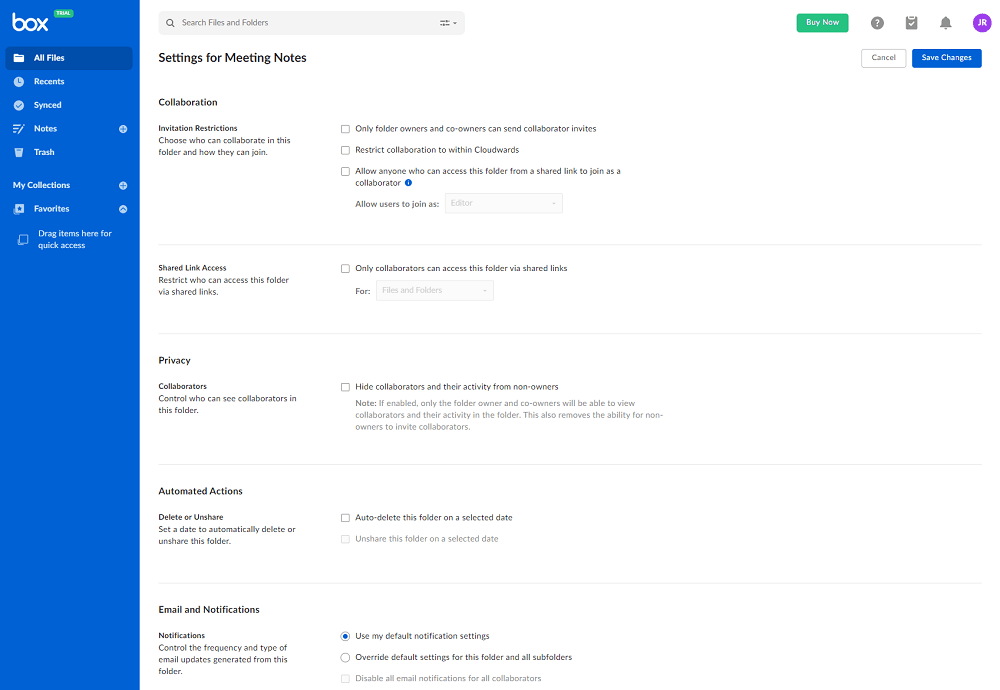
Task: Click the Drag items here for quick access text
Action: pyautogui.click(x=75, y=240)
